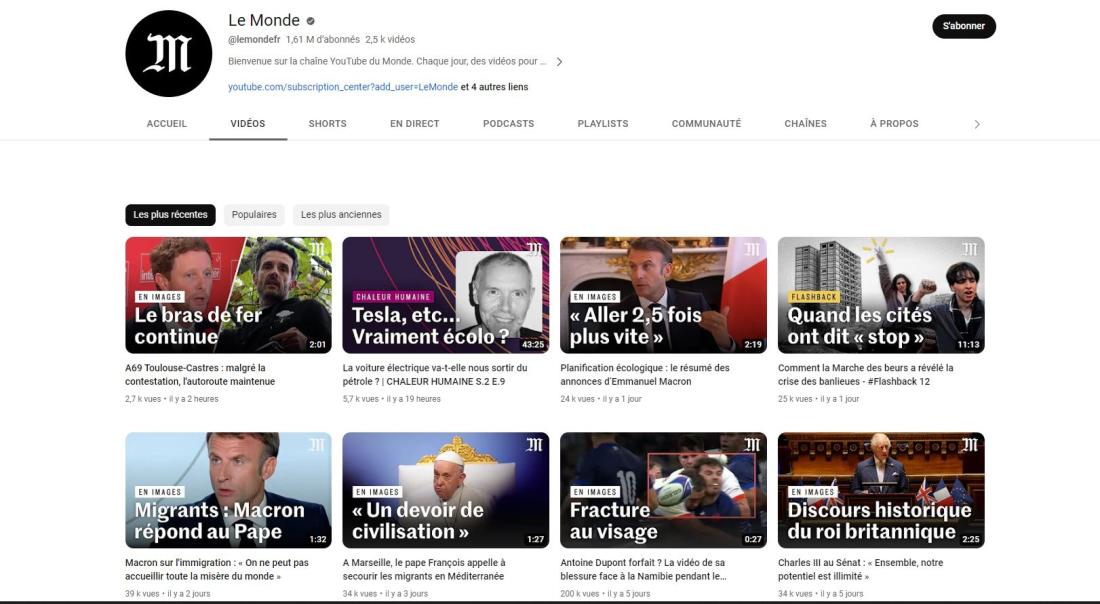1100x604 pixels.
Task: Click the 43:25 duration badge on Tesla video
Action: (533, 344)
